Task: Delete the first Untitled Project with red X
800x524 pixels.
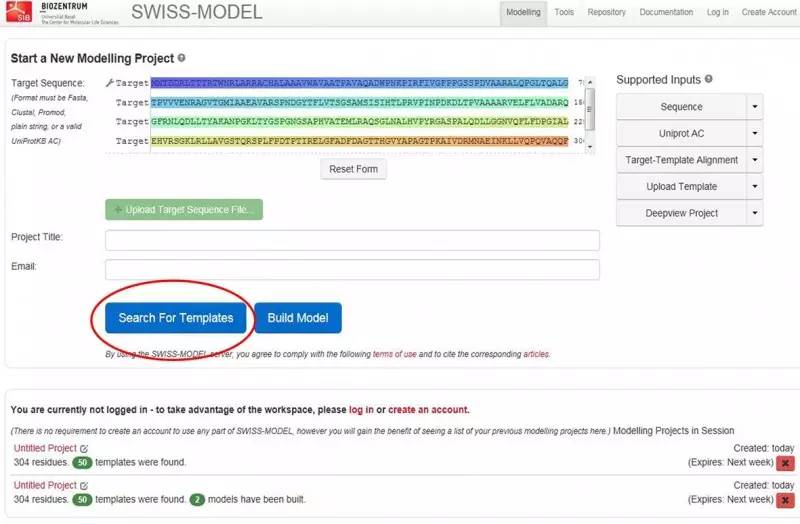Action: (785, 463)
